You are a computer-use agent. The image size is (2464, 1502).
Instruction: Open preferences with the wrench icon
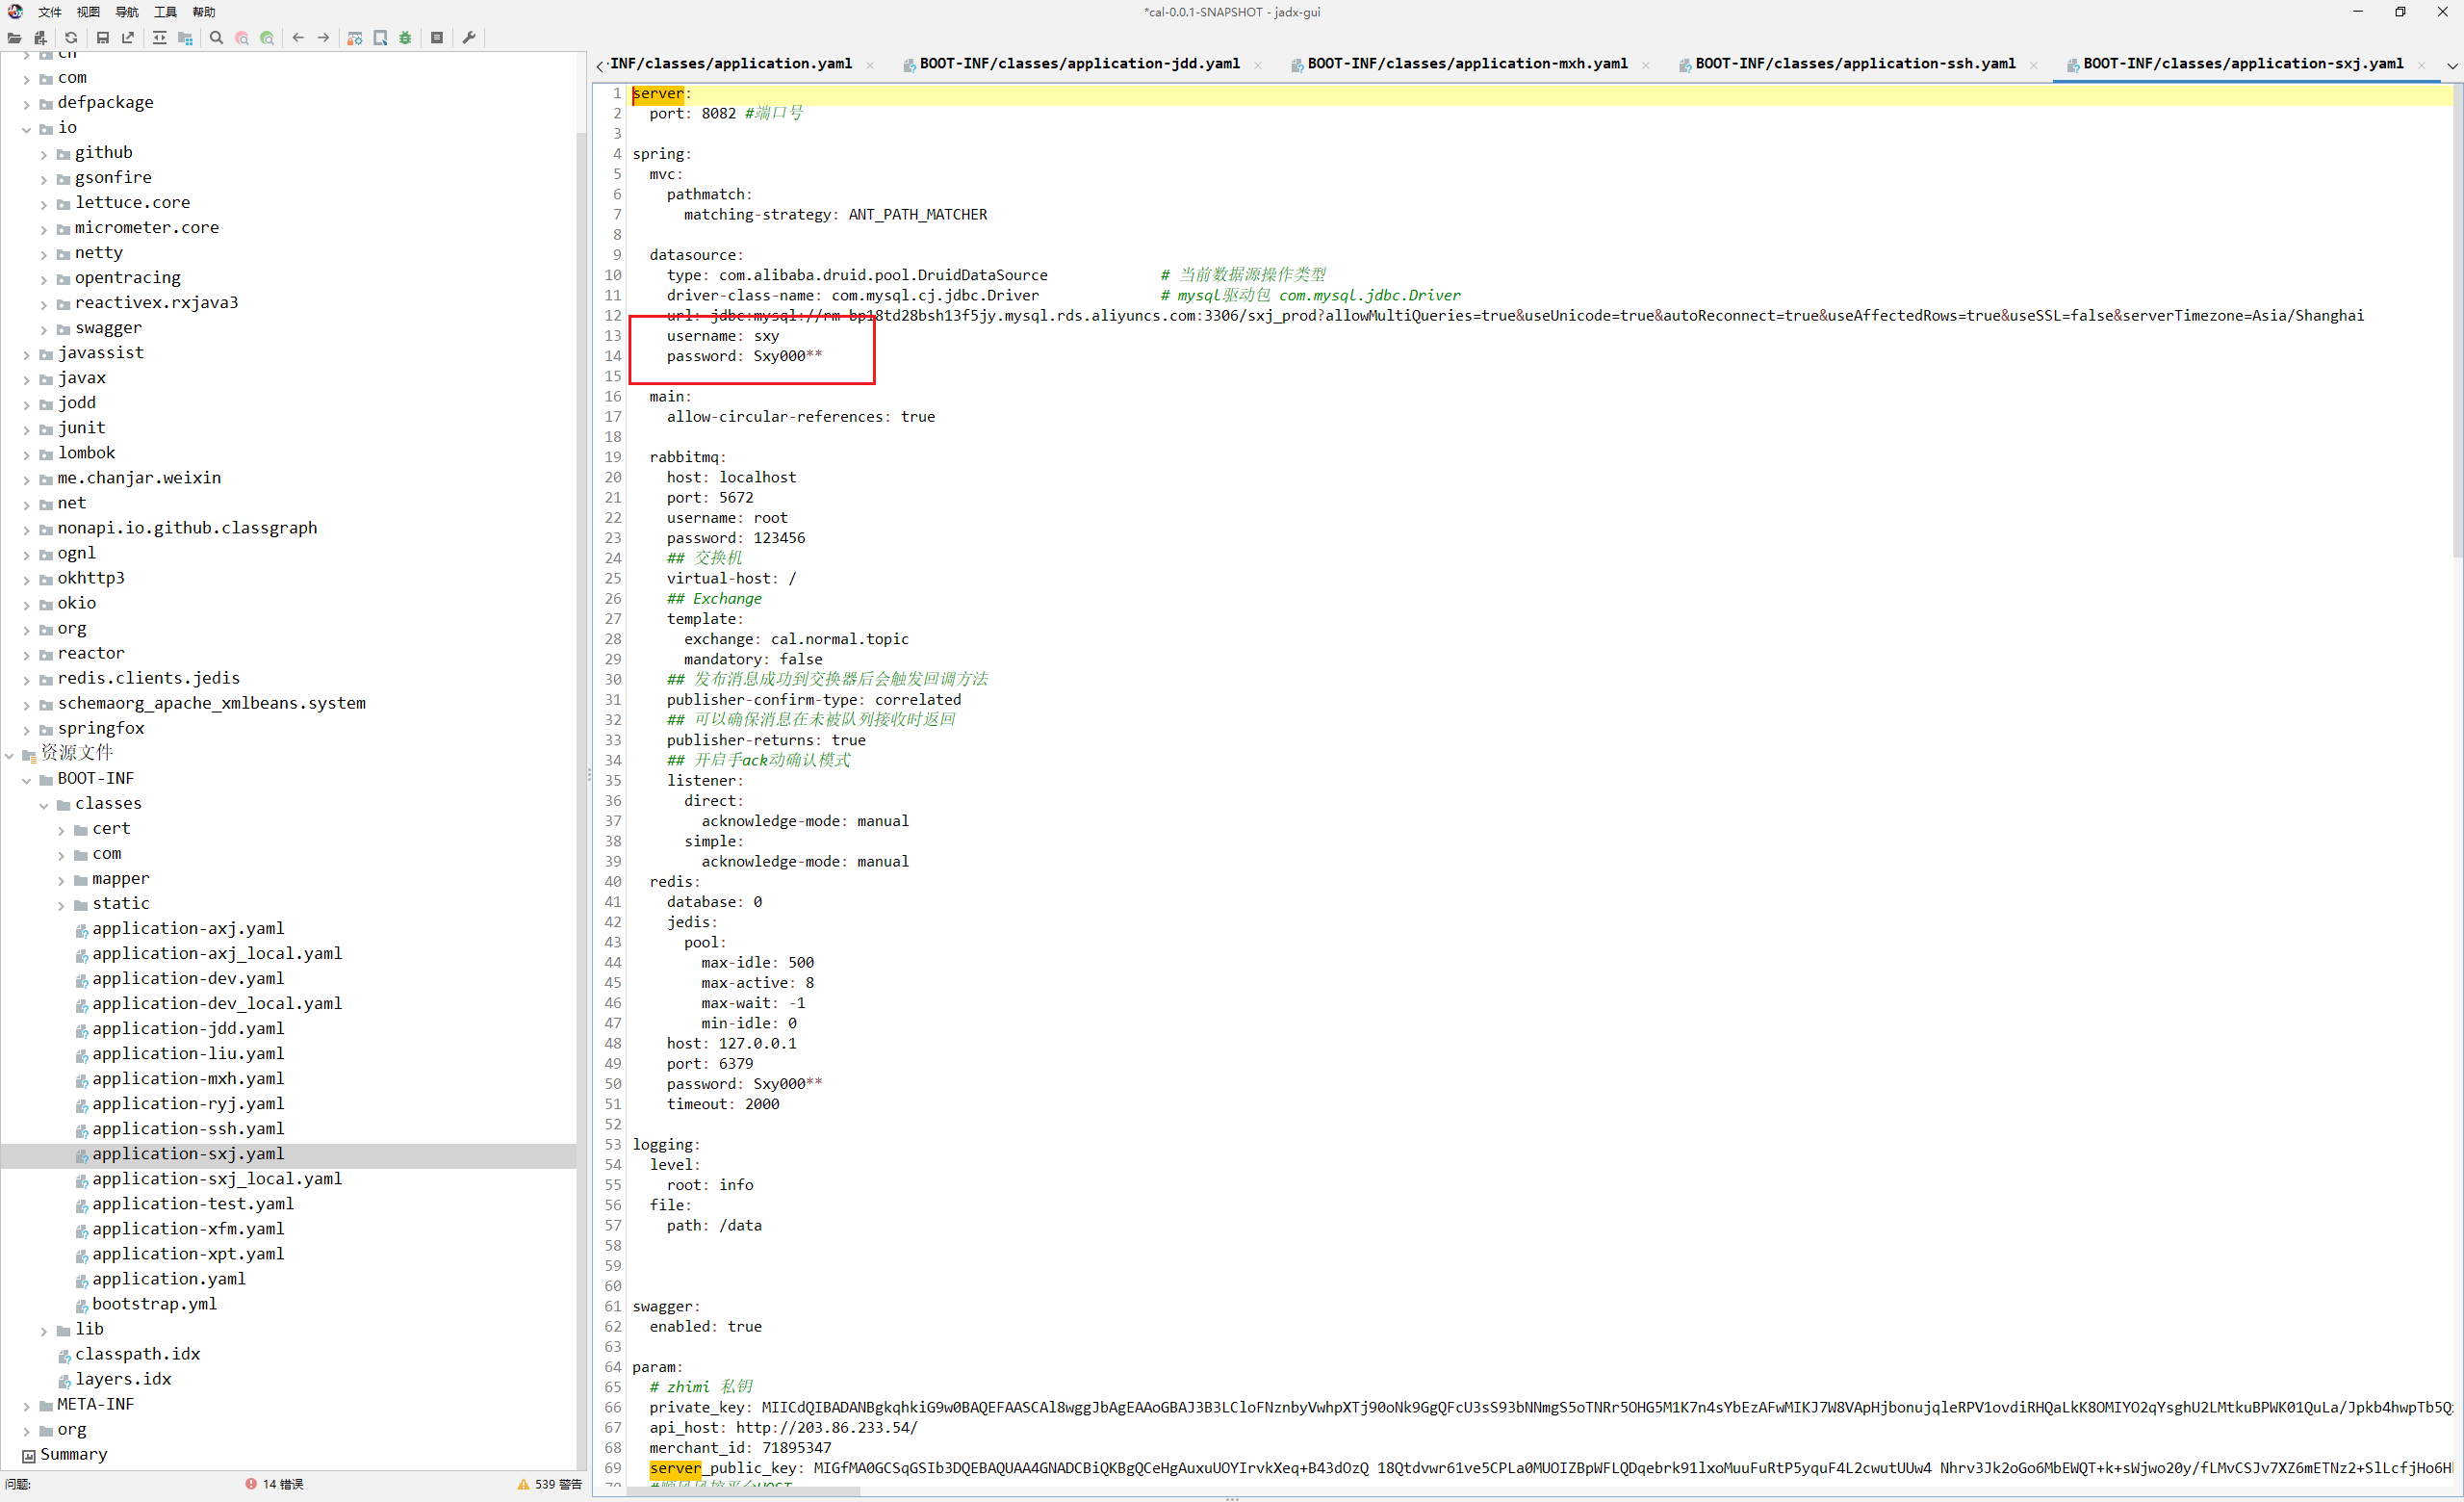tap(469, 38)
